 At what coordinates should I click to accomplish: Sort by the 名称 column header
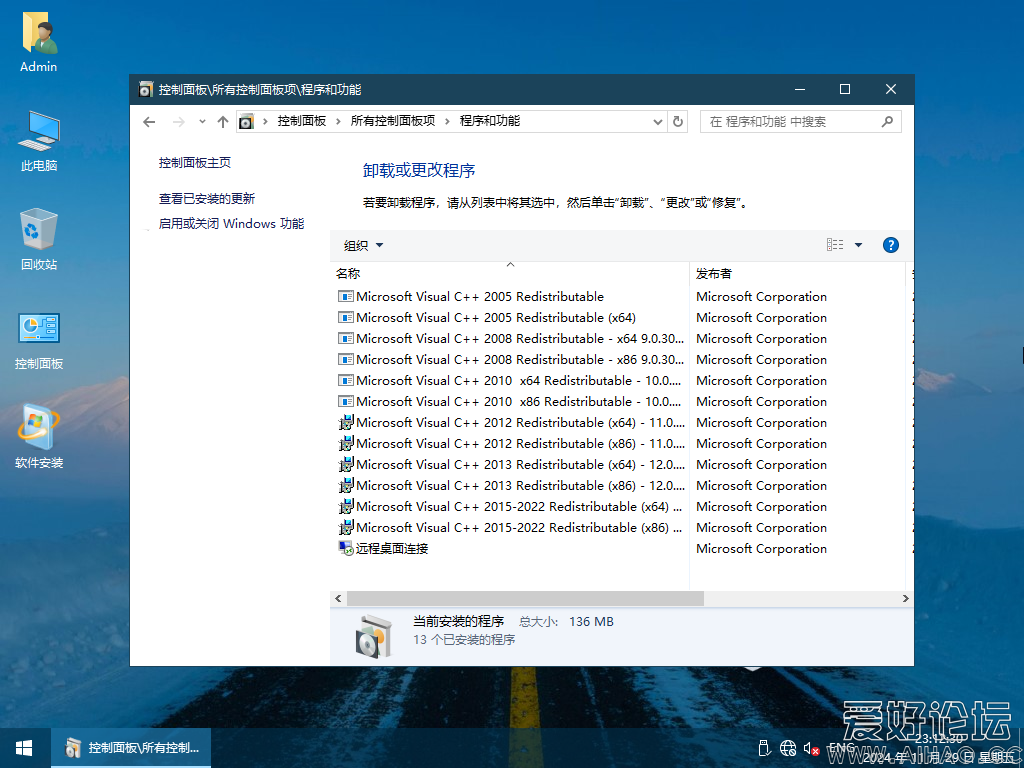pos(509,274)
